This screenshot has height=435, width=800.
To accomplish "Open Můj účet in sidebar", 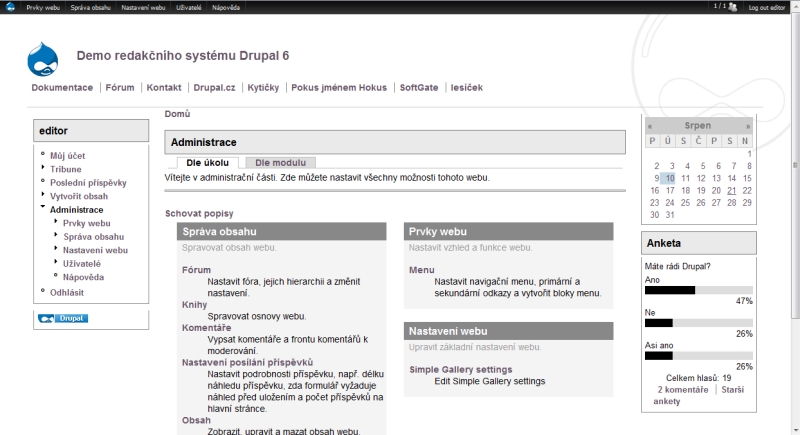I will 67,156.
